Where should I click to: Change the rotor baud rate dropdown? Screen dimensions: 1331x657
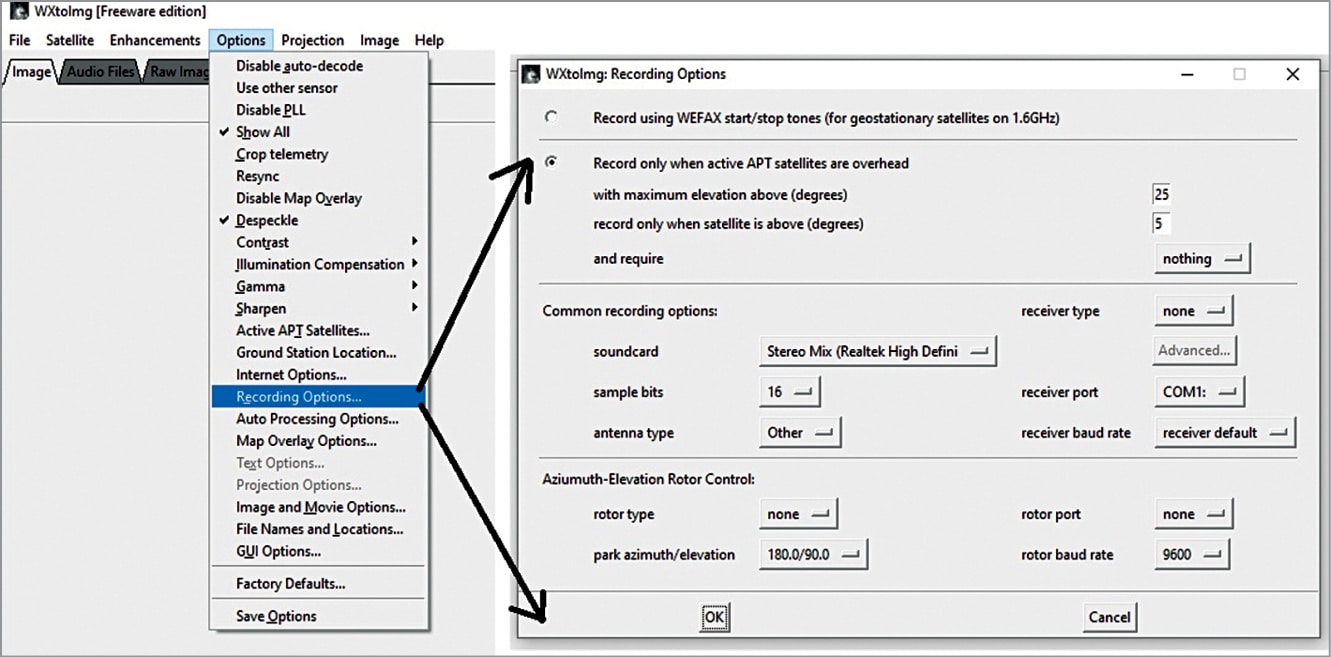pyautogui.click(x=1192, y=554)
